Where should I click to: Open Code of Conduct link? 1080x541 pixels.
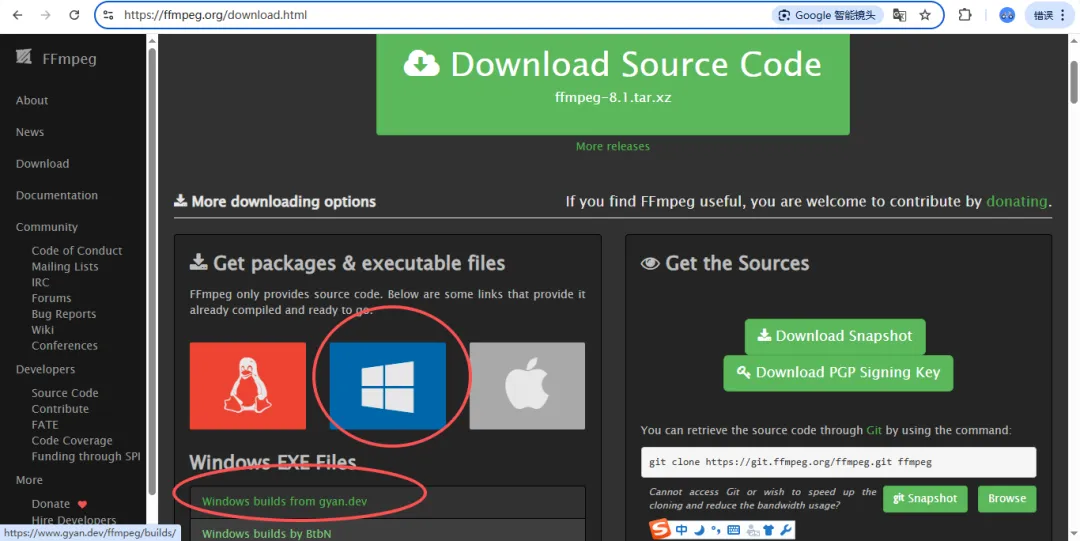pyautogui.click(x=76, y=251)
